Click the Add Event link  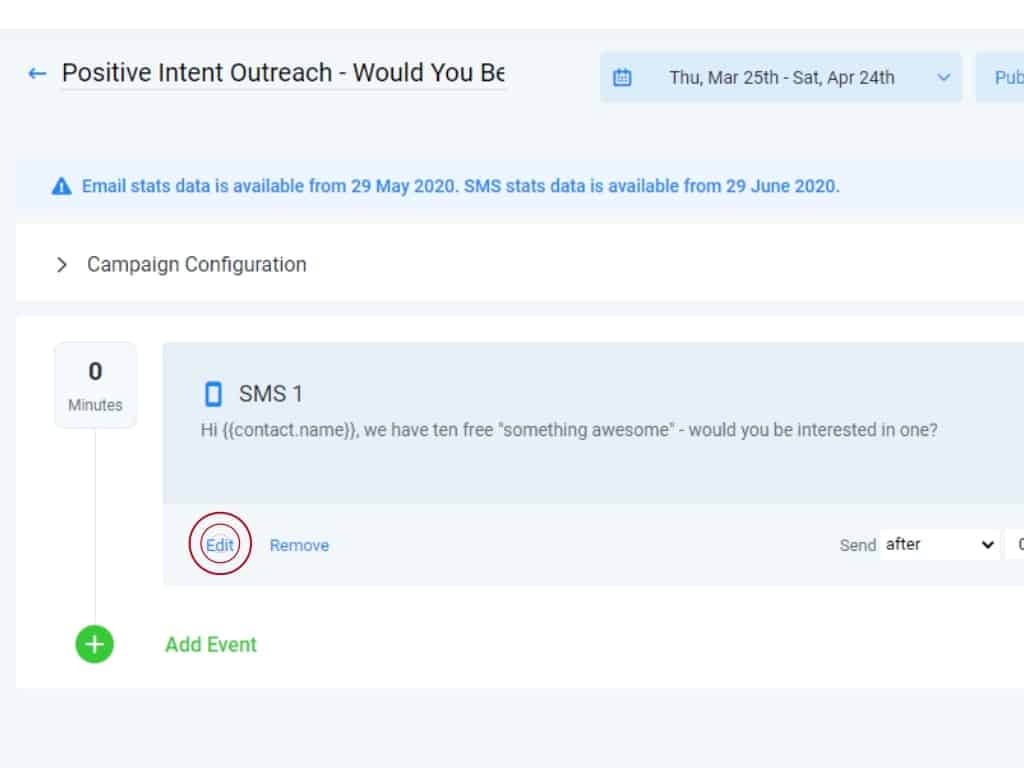(x=211, y=644)
